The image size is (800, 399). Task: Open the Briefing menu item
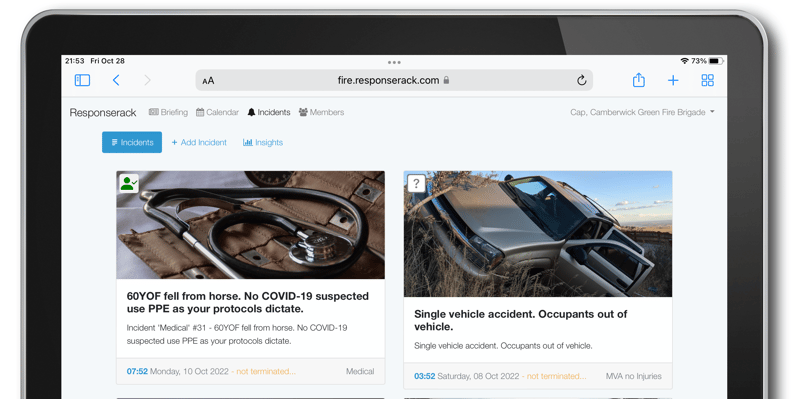168,112
